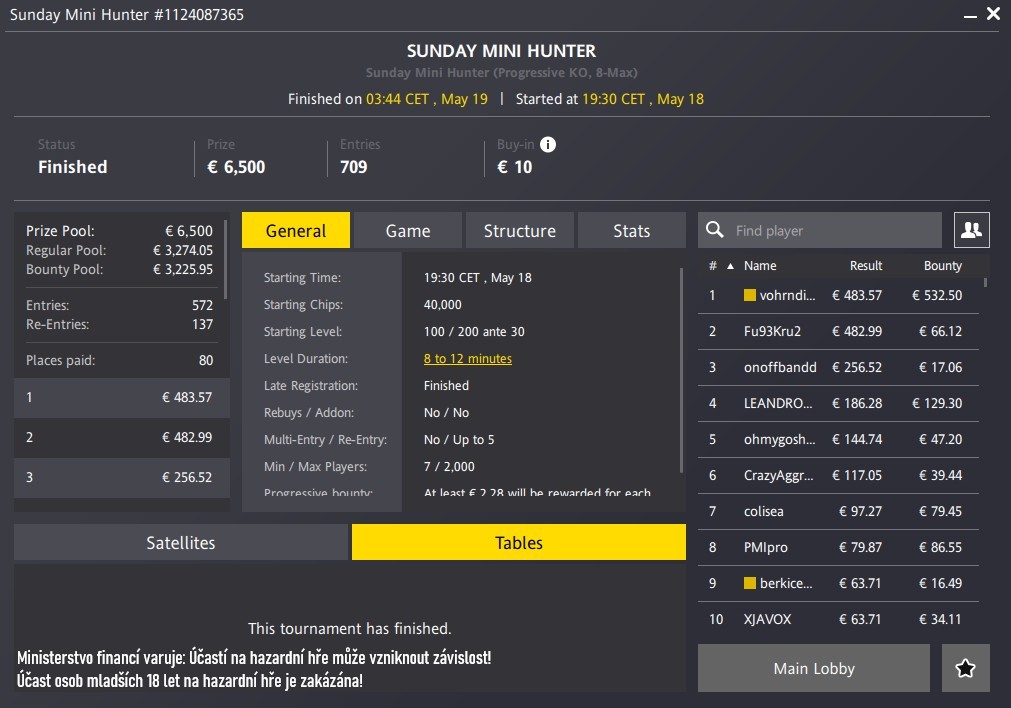Go to Main Lobby

(813, 669)
